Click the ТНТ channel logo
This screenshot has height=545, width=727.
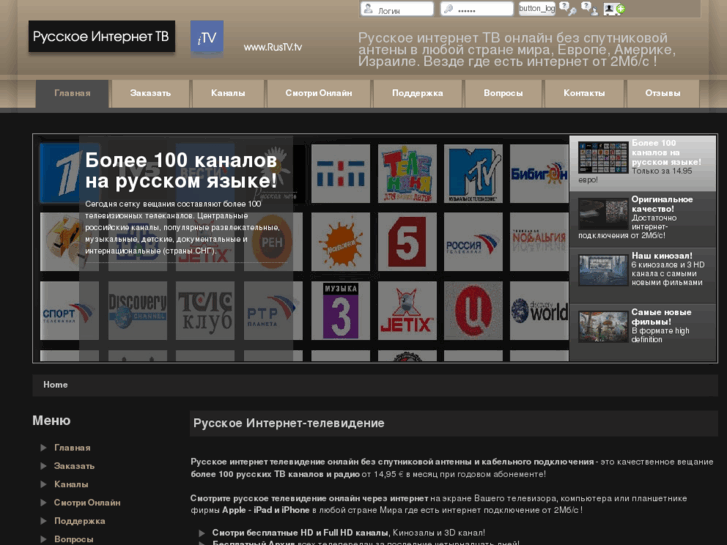click(x=341, y=173)
